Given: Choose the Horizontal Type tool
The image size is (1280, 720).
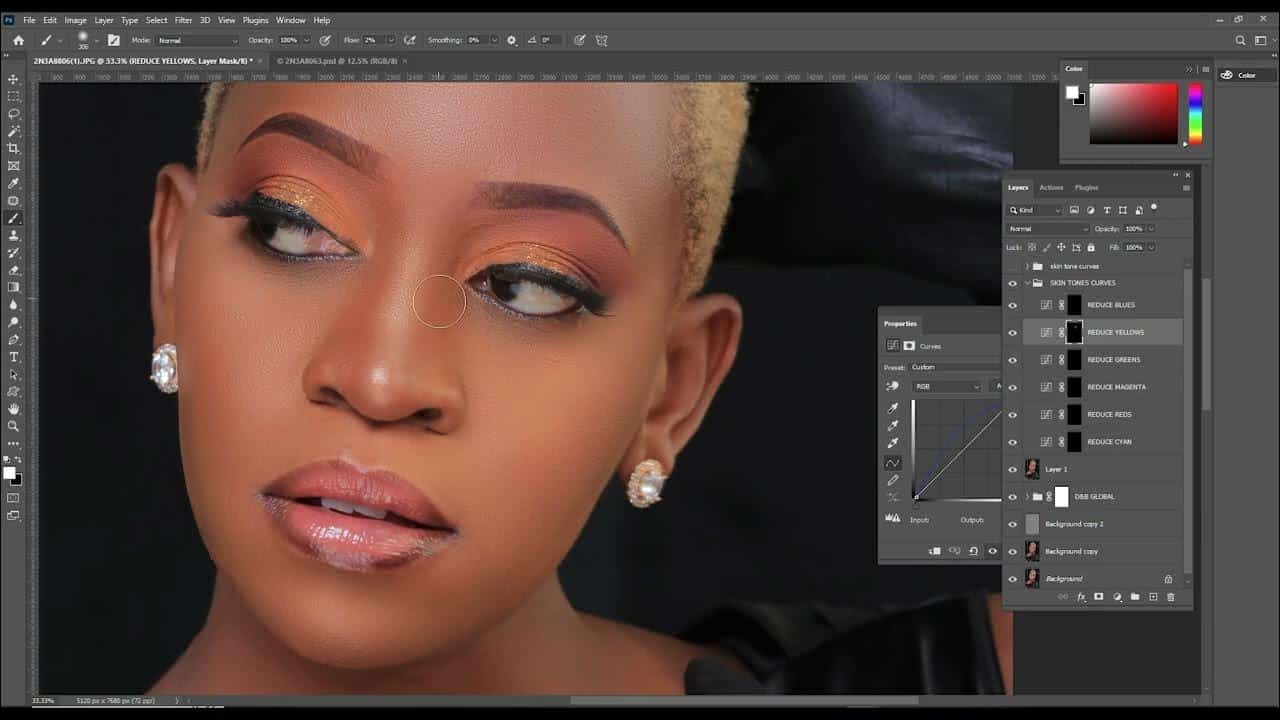Looking at the screenshot, I should click(x=13, y=357).
